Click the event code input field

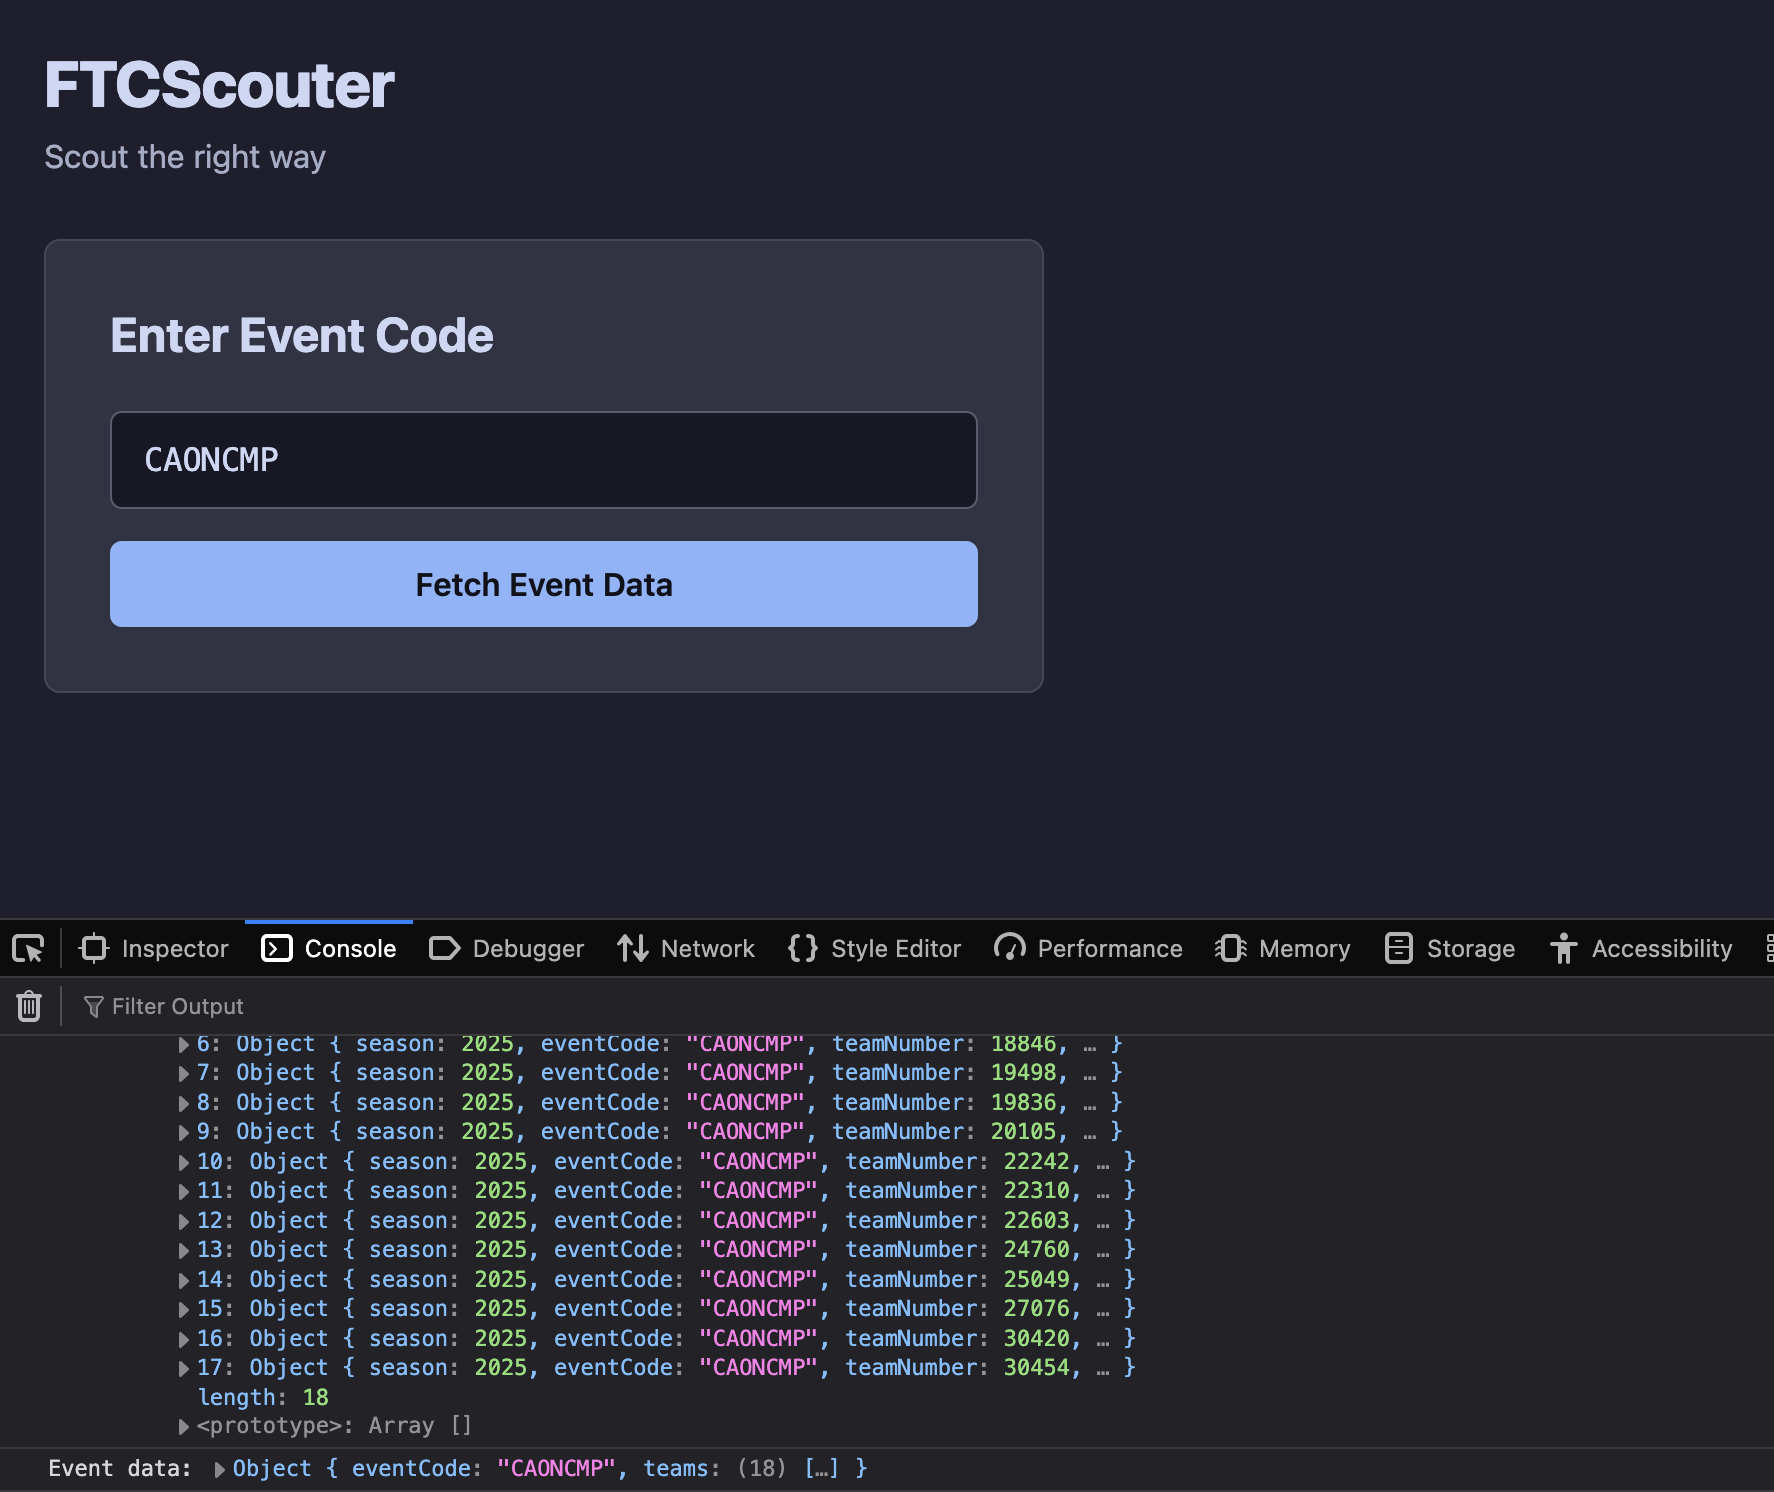point(544,460)
